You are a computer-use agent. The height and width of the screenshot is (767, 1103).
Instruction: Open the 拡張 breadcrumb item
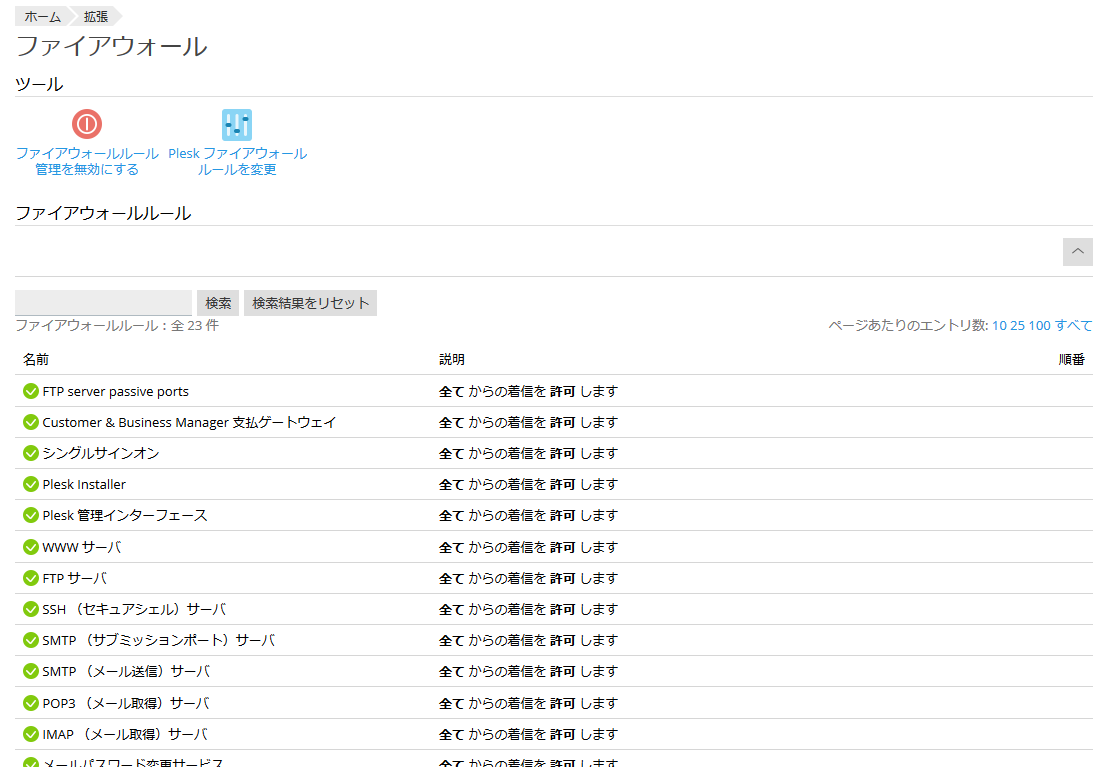coord(97,17)
